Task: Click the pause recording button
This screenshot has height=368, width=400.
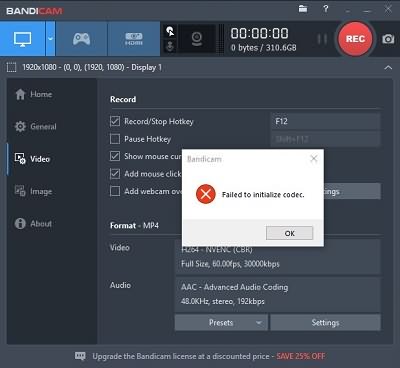Action: (322, 39)
